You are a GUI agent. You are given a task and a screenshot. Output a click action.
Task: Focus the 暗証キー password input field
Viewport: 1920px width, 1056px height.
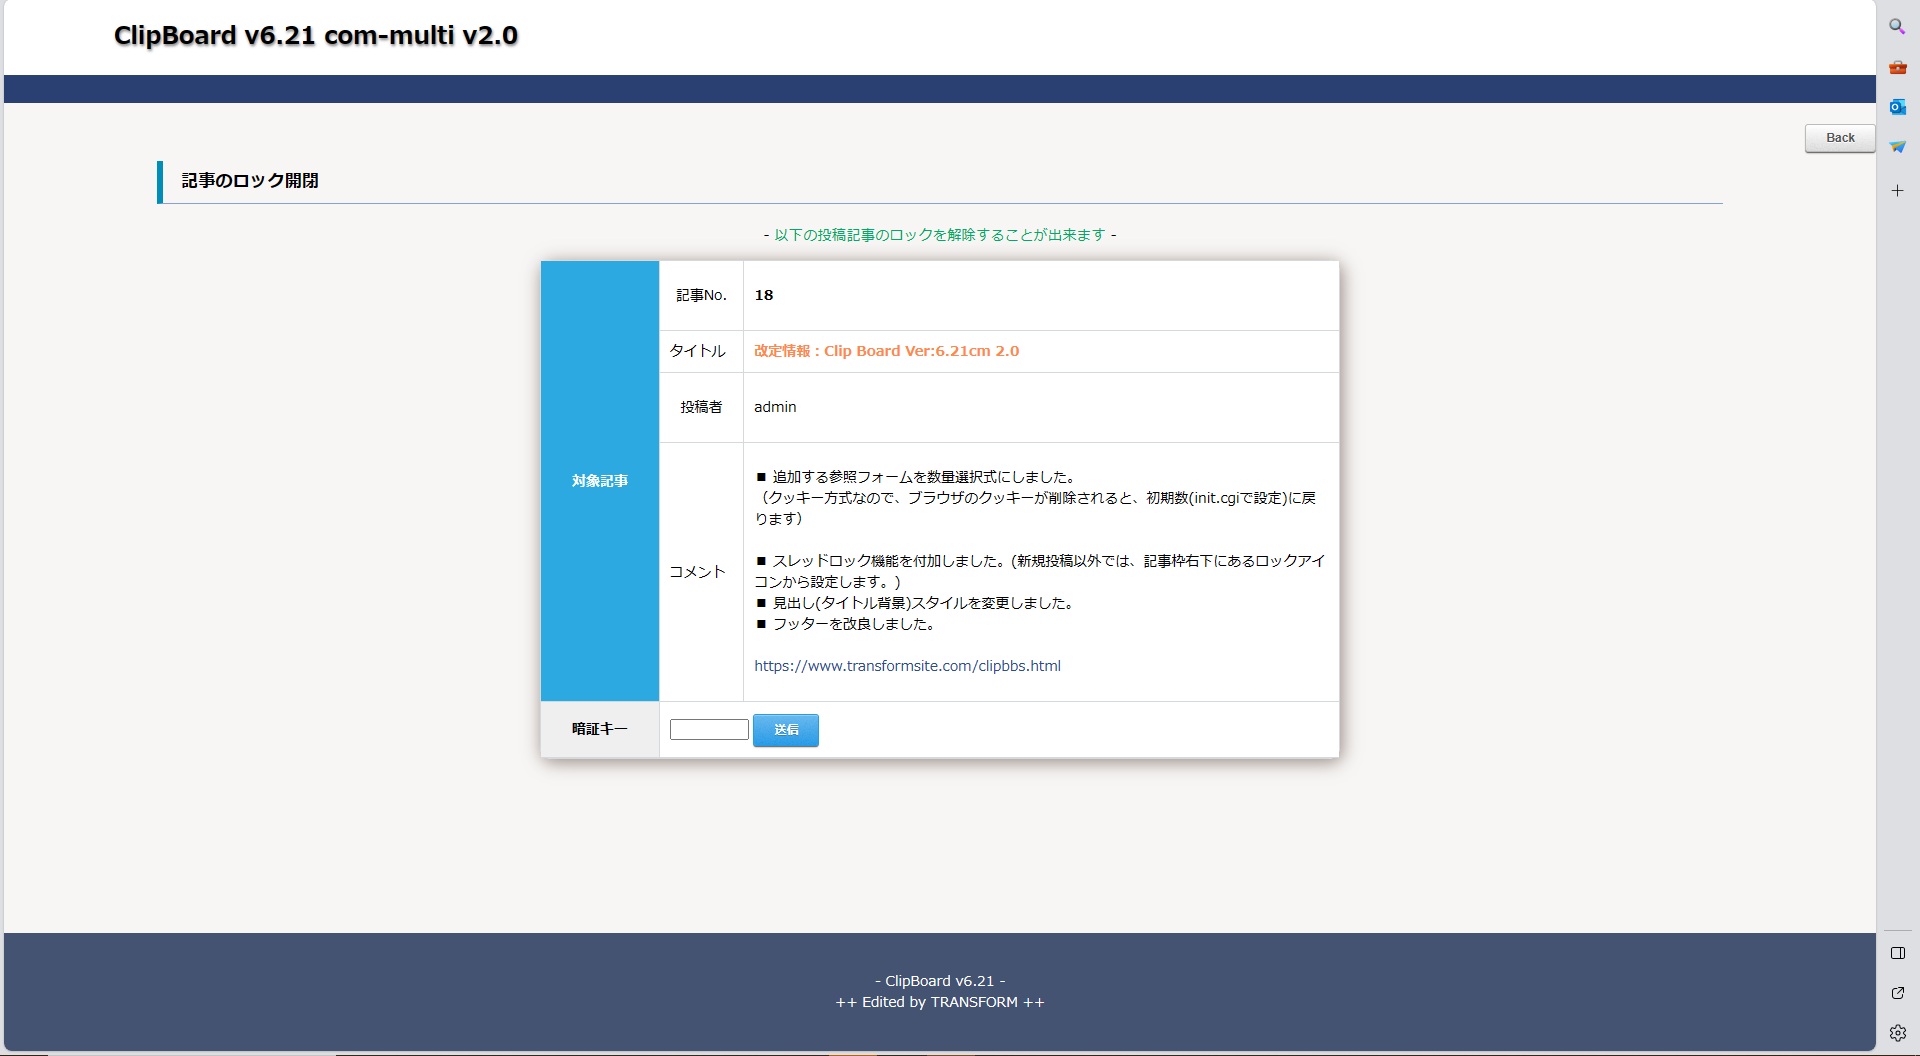709,730
